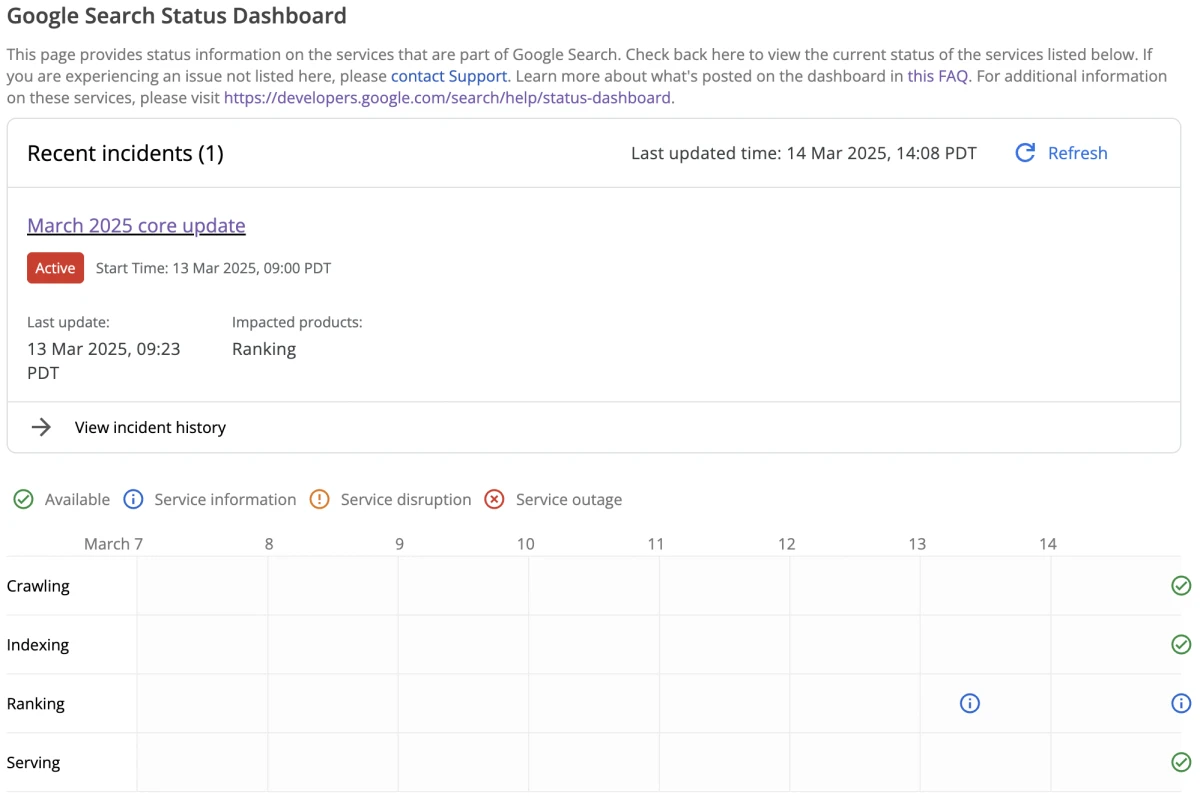
Task: Click the Start Time 13 Mar 2025 text
Action: [x=213, y=268]
